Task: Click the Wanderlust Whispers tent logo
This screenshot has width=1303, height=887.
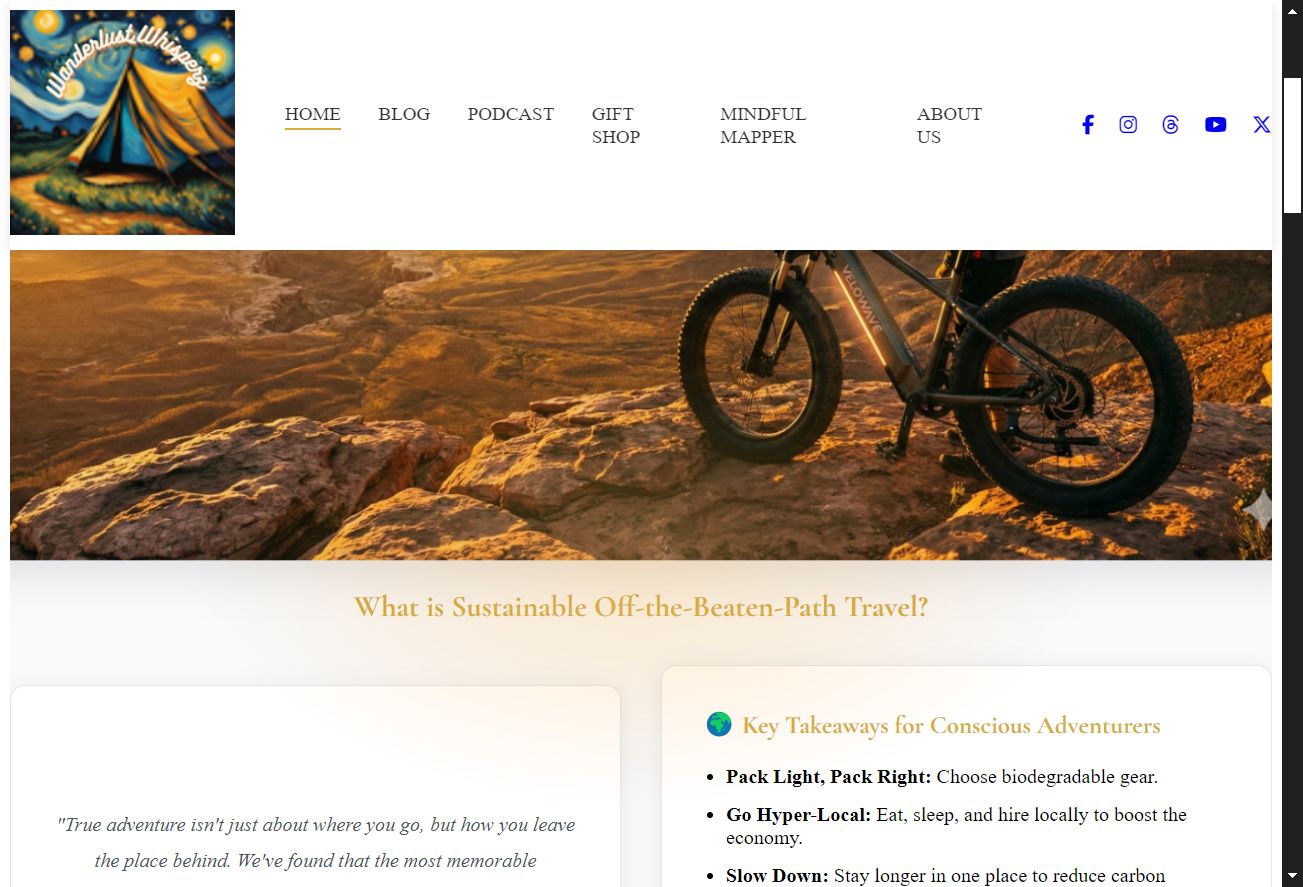Action: 122,123
